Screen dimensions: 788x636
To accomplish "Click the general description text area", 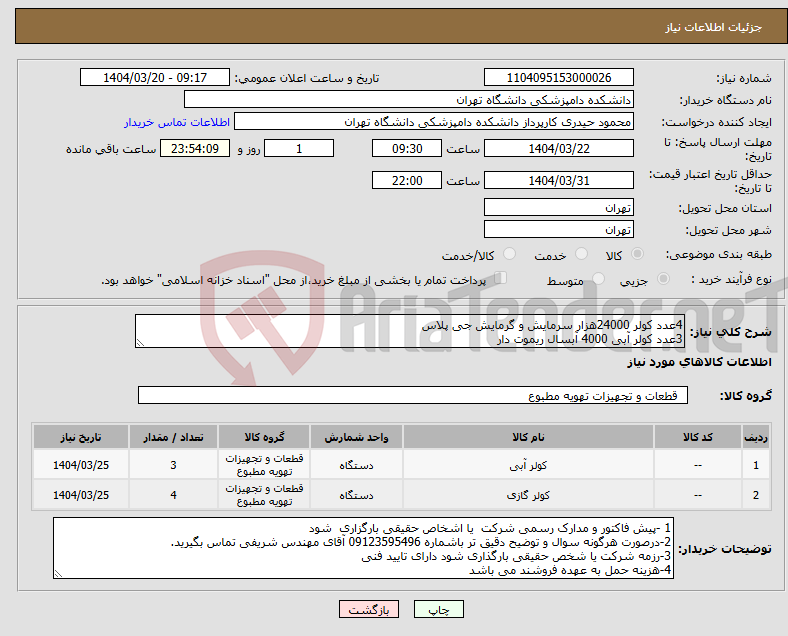I will 410,331.
